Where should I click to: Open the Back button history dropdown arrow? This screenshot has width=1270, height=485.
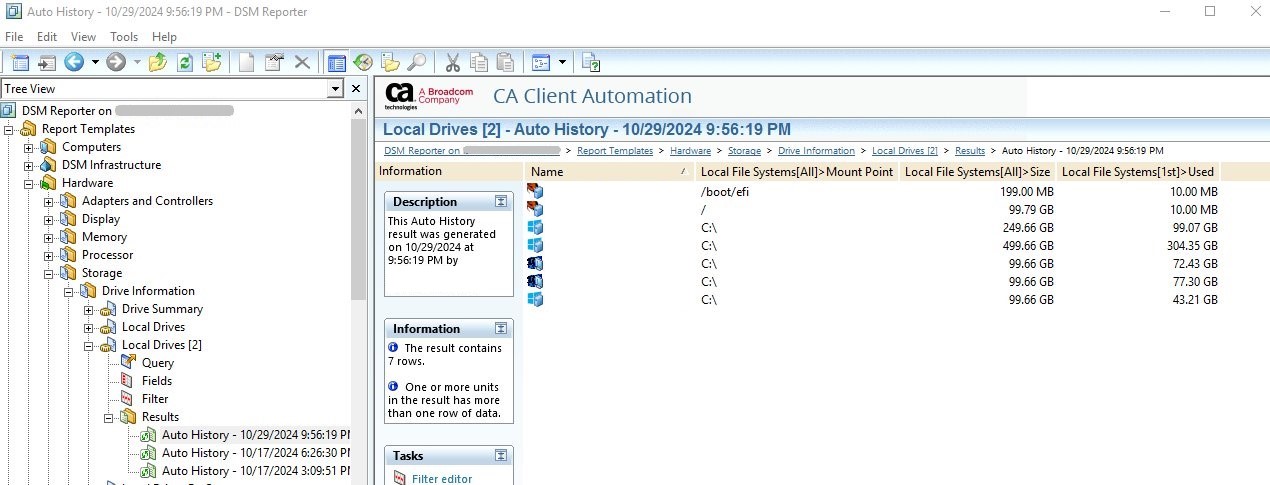(95, 62)
